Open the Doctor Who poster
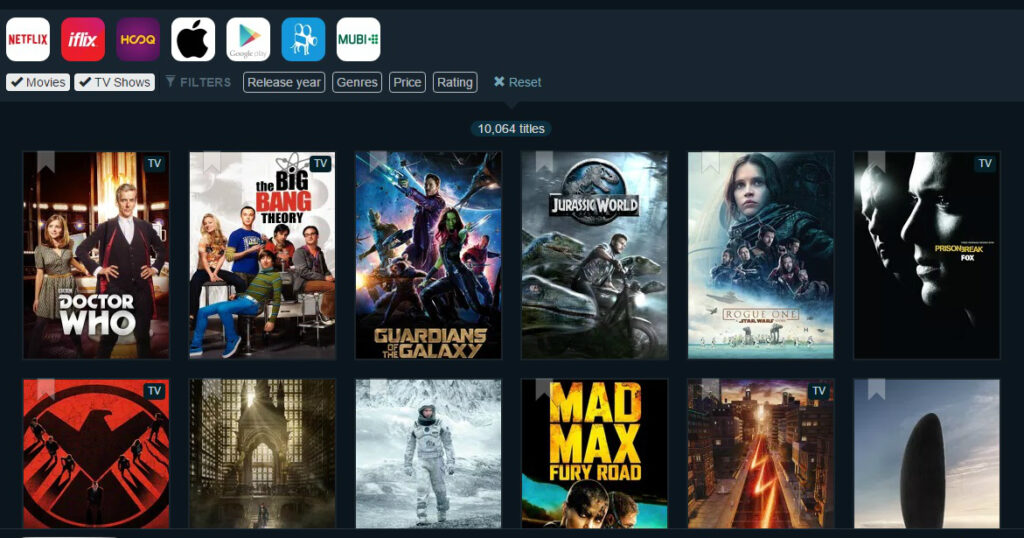The image size is (1024, 538). (x=96, y=255)
